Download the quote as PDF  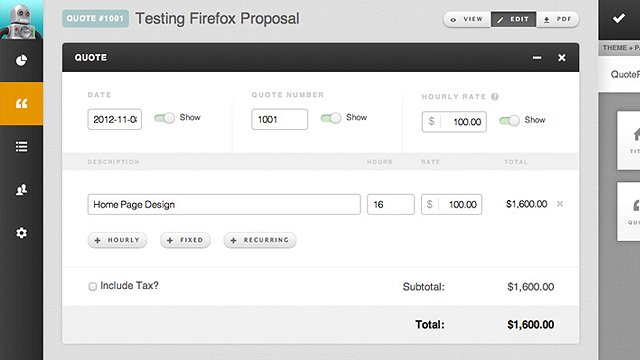tap(558, 19)
